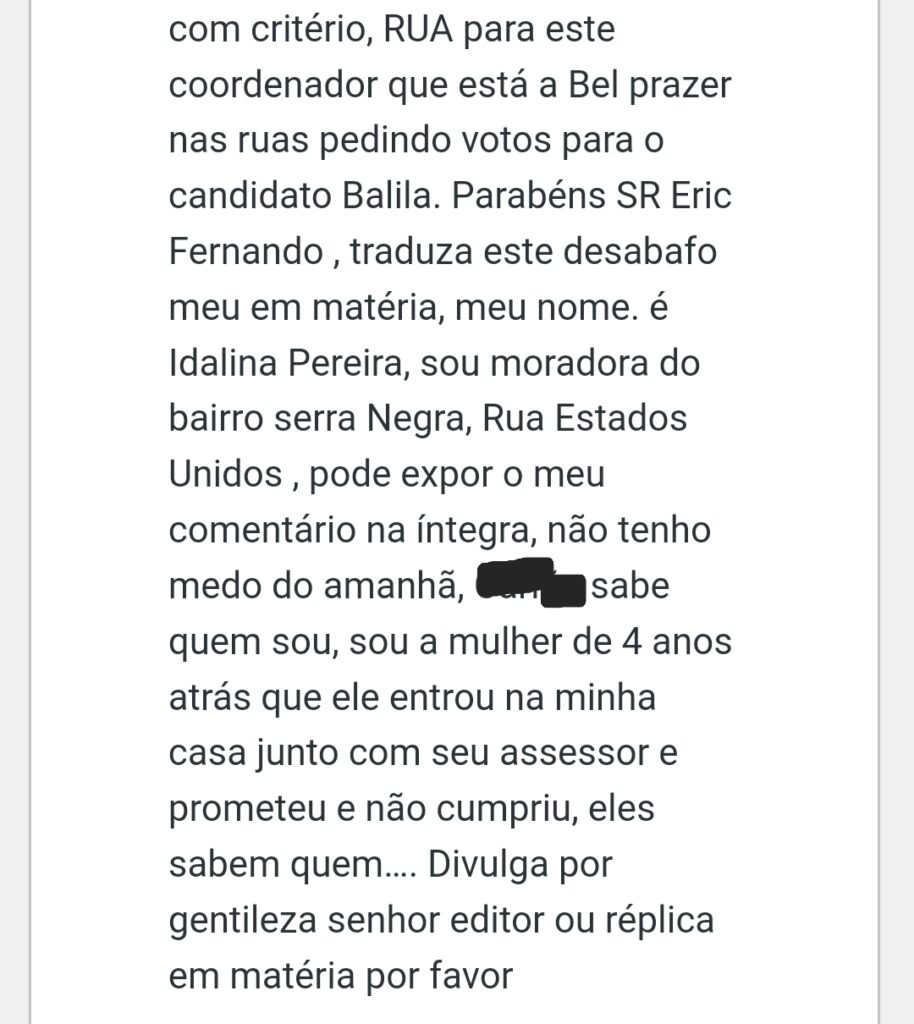Click the blacked-out redacted name

530,583
